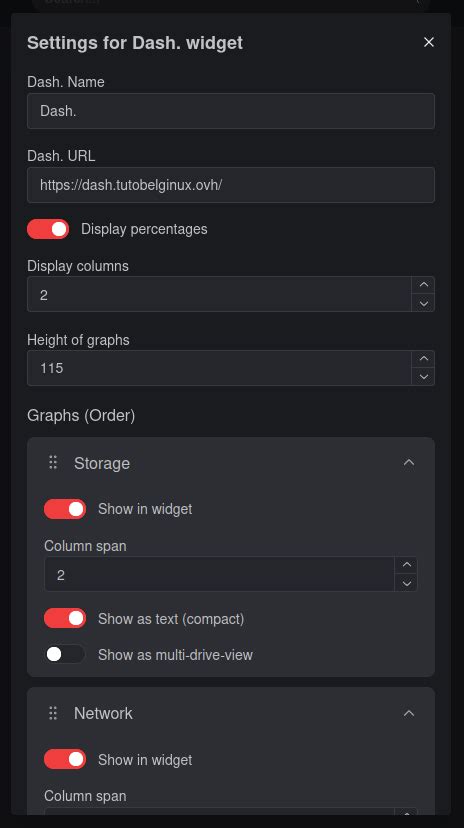Image resolution: width=464 pixels, height=828 pixels.
Task: Grab the Network drag handle icon
Action: pyautogui.click(x=53, y=713)
